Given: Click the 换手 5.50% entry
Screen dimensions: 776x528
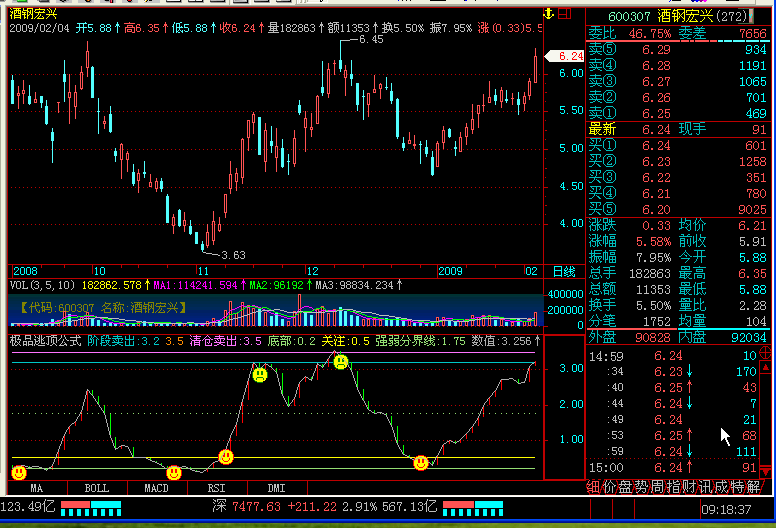Looking at the screenshot, I should click(x=630, y=305).
